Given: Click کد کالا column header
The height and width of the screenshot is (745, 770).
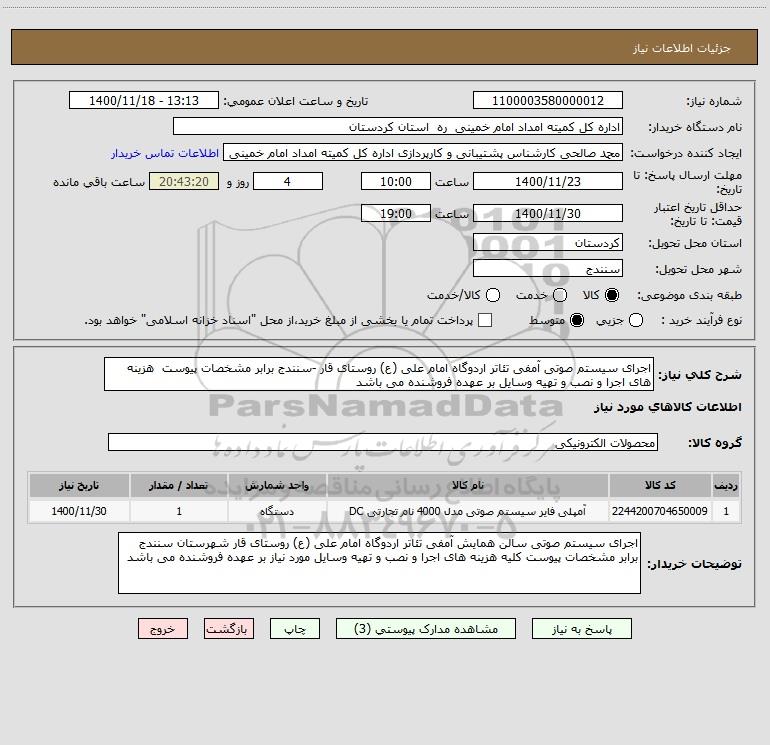Looking at the screenshot, I should [x=660, y=485].
